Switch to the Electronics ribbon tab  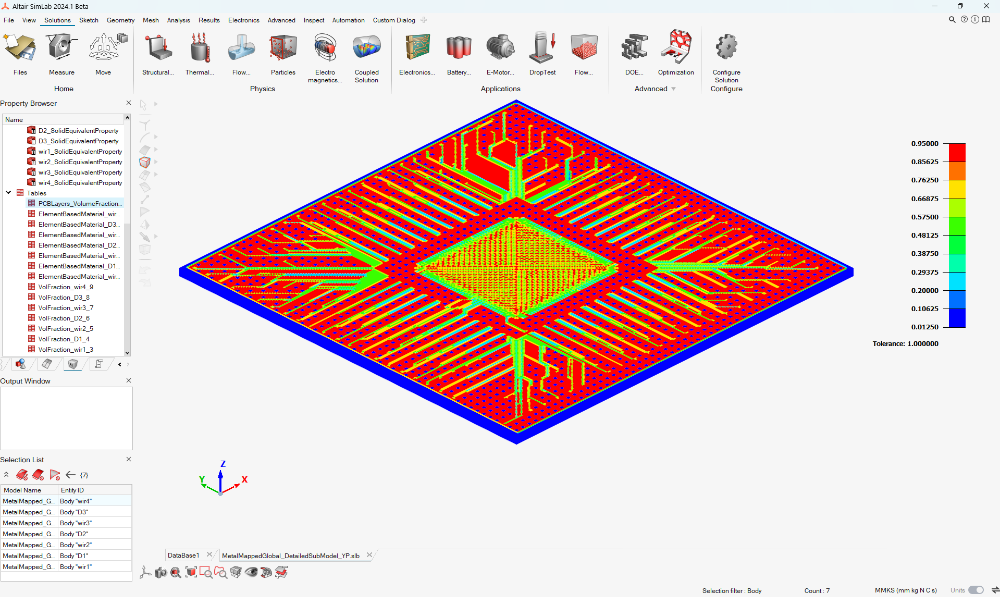pos(244,20)
